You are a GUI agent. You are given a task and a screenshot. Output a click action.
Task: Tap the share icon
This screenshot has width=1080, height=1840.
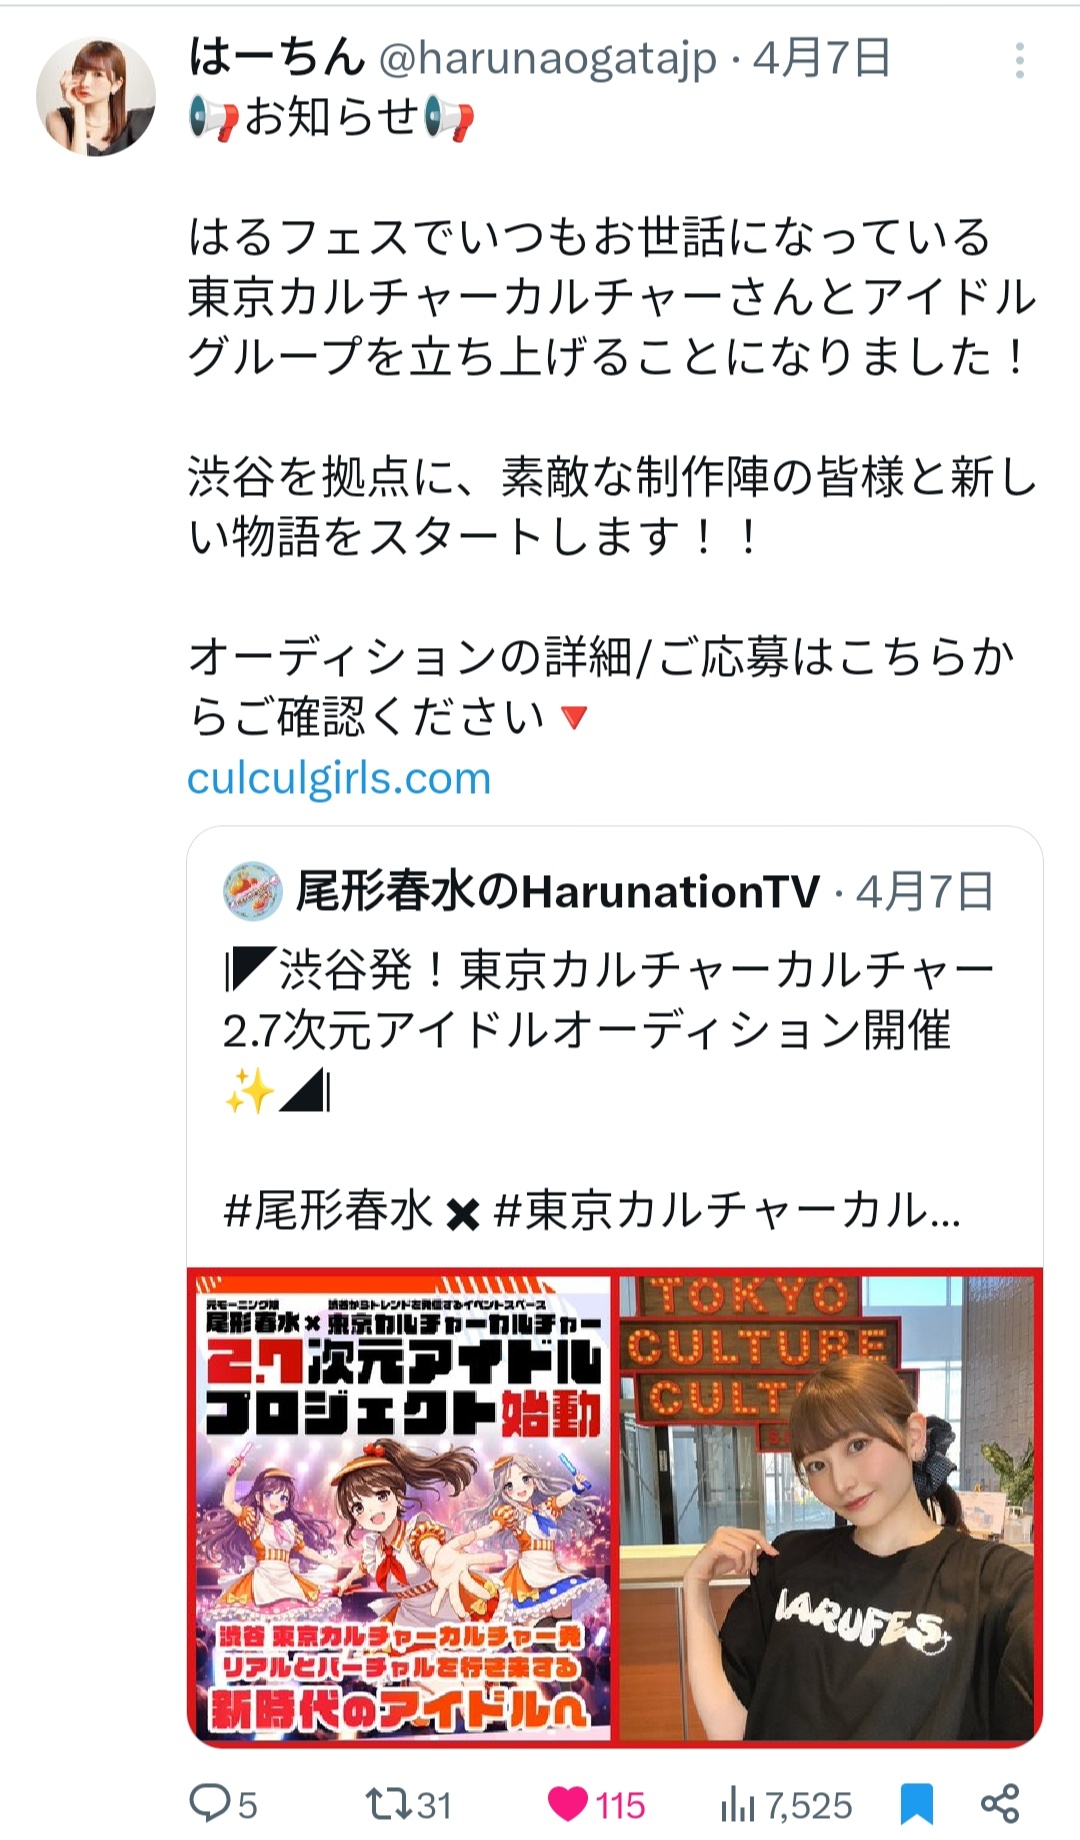(999, 1803)
